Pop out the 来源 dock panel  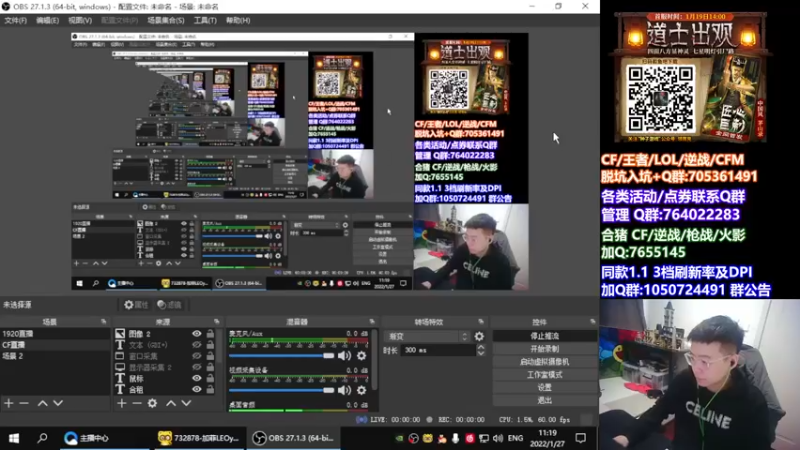tap(216, 322)
